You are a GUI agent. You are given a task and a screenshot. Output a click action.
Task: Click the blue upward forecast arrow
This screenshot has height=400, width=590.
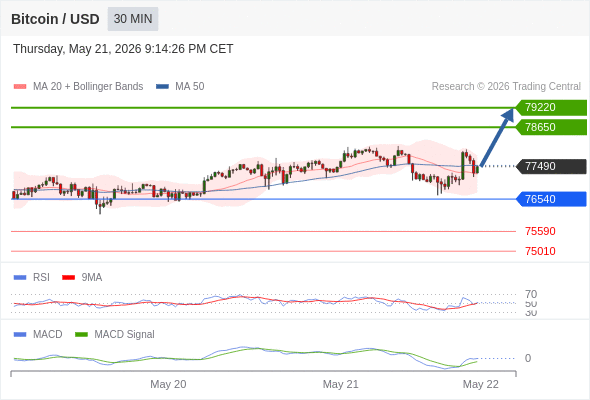pyautogui.click(x=497, y=137)
